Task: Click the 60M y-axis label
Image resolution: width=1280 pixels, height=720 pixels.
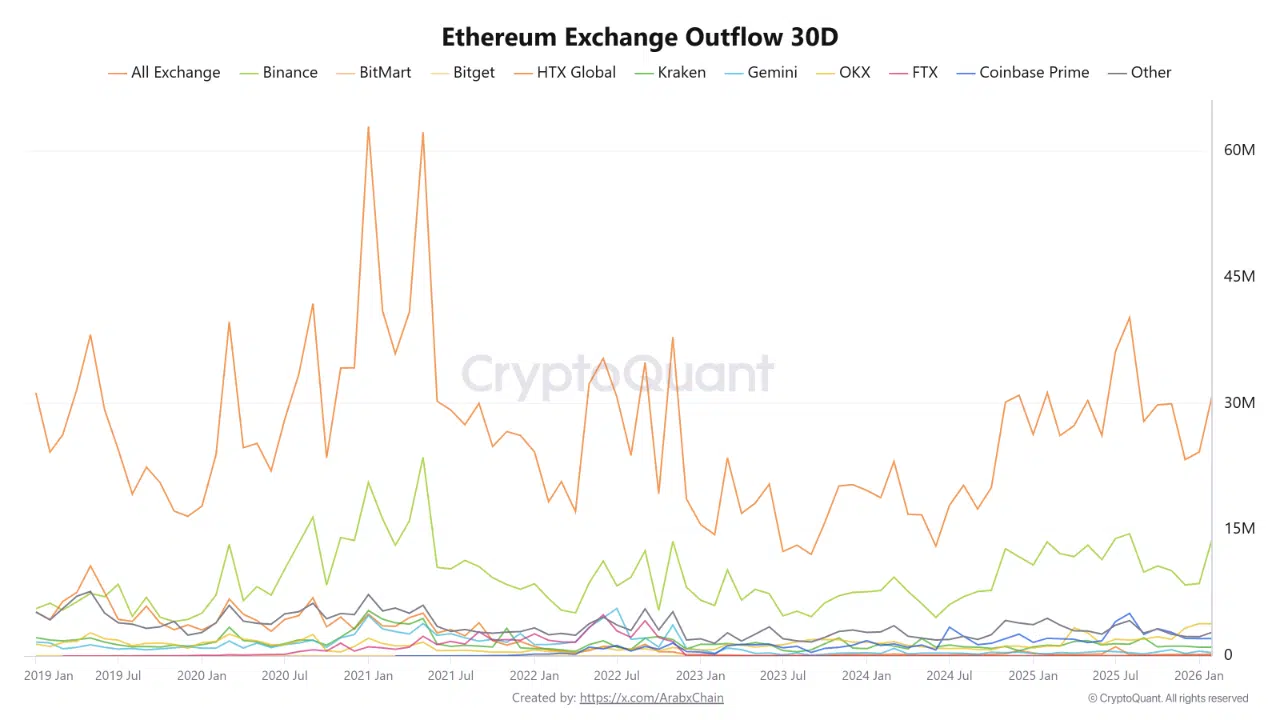Action: pos(1239,150)
